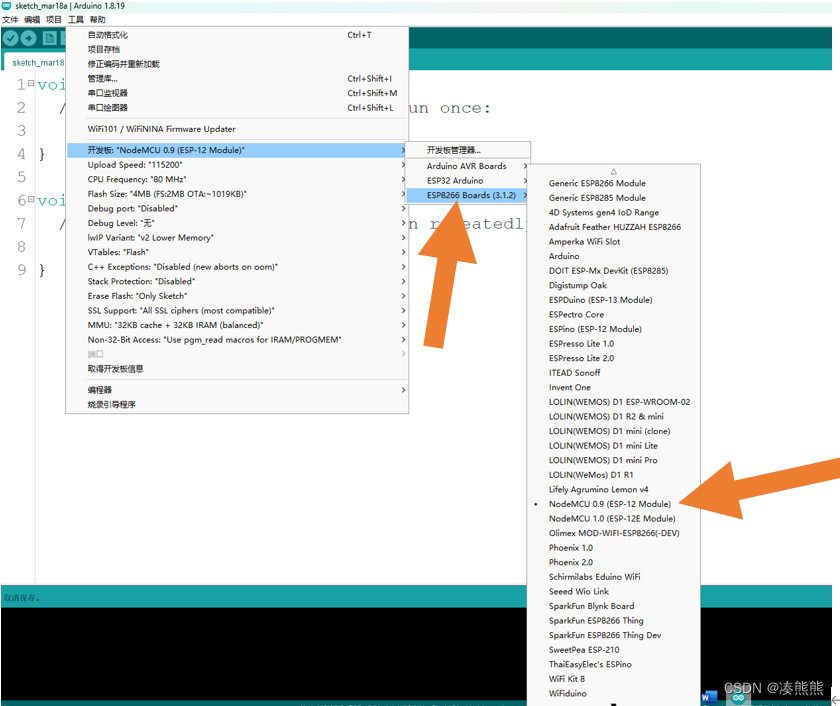Click the board list scroll-up arrow

(613, 171)
